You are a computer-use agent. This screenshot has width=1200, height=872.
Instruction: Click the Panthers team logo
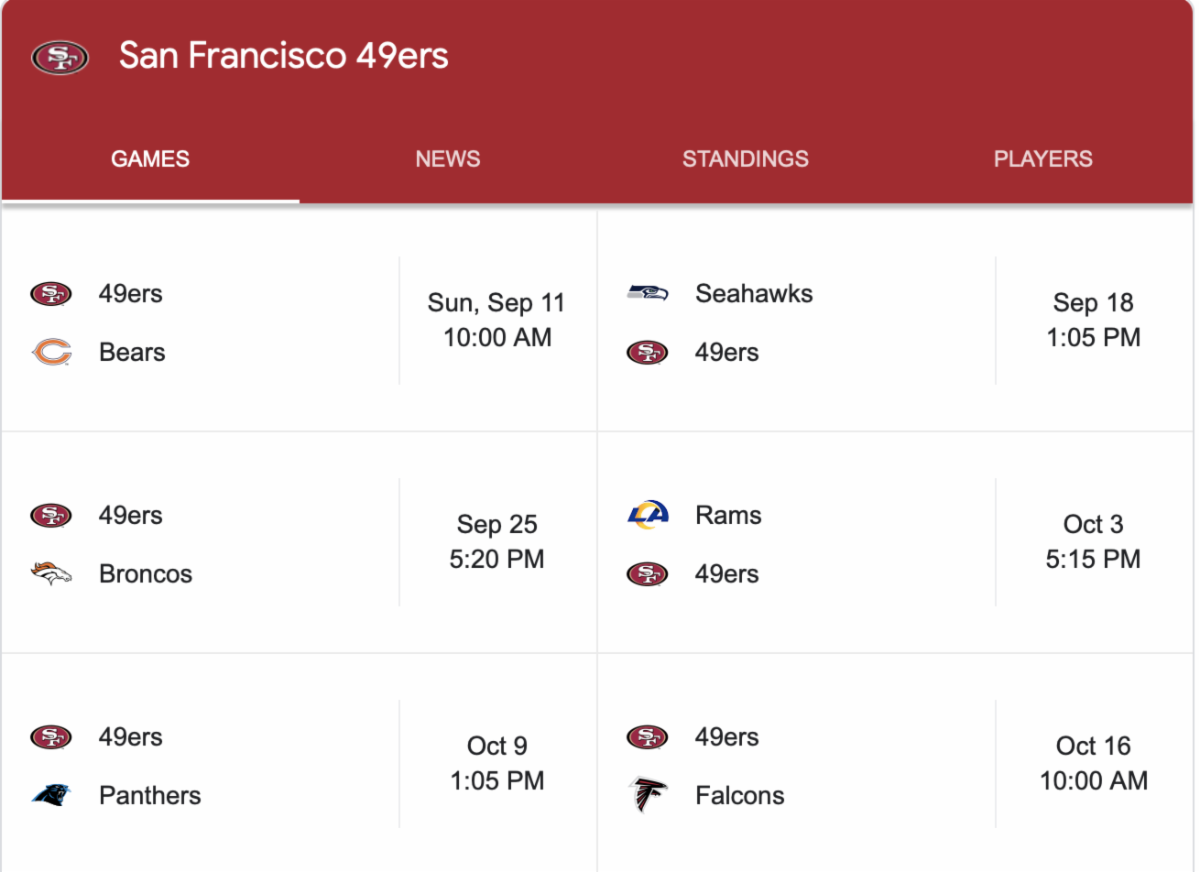51,795
